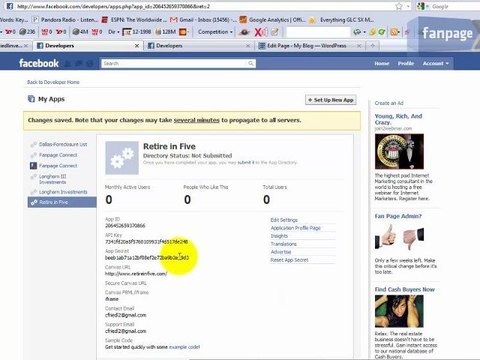Select Retire in Five app in sidebar

62,202
